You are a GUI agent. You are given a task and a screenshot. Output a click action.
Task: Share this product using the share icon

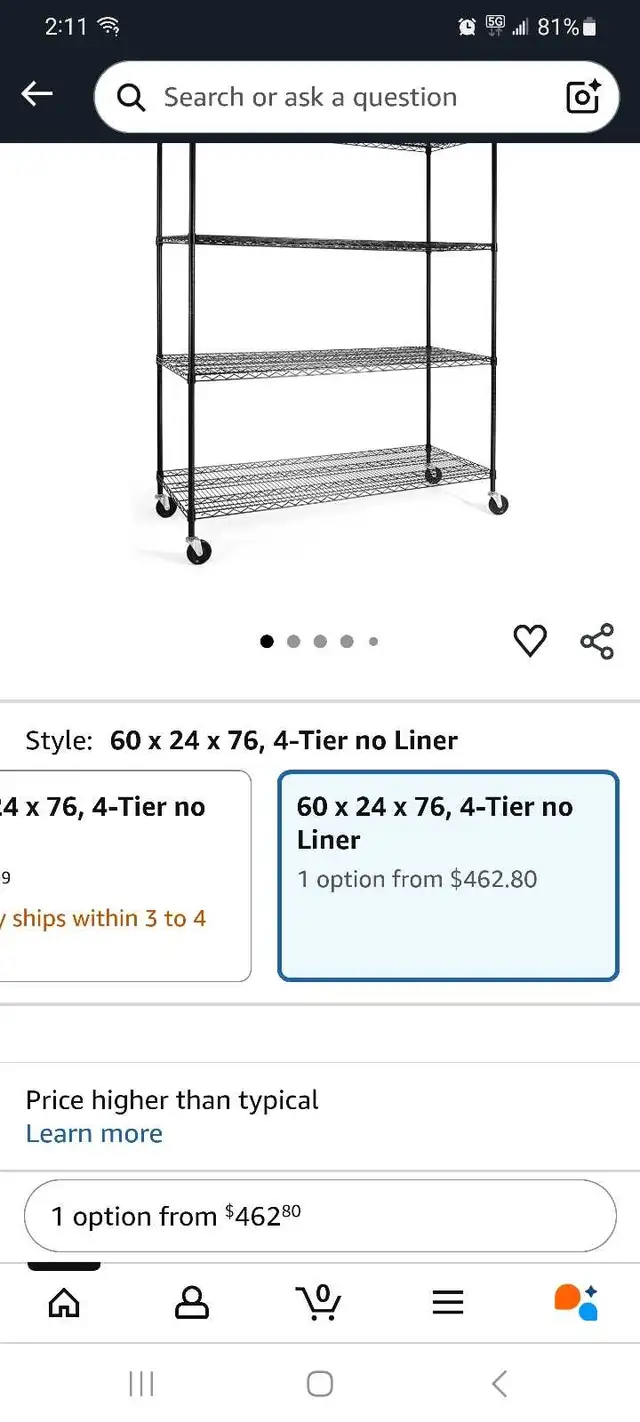click(x=596, y=641)
